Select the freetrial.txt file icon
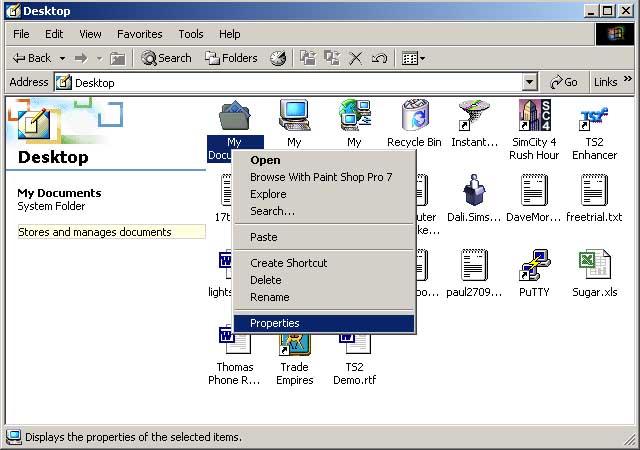The width and height of the screenshot is (640, 450). point(594,190)
